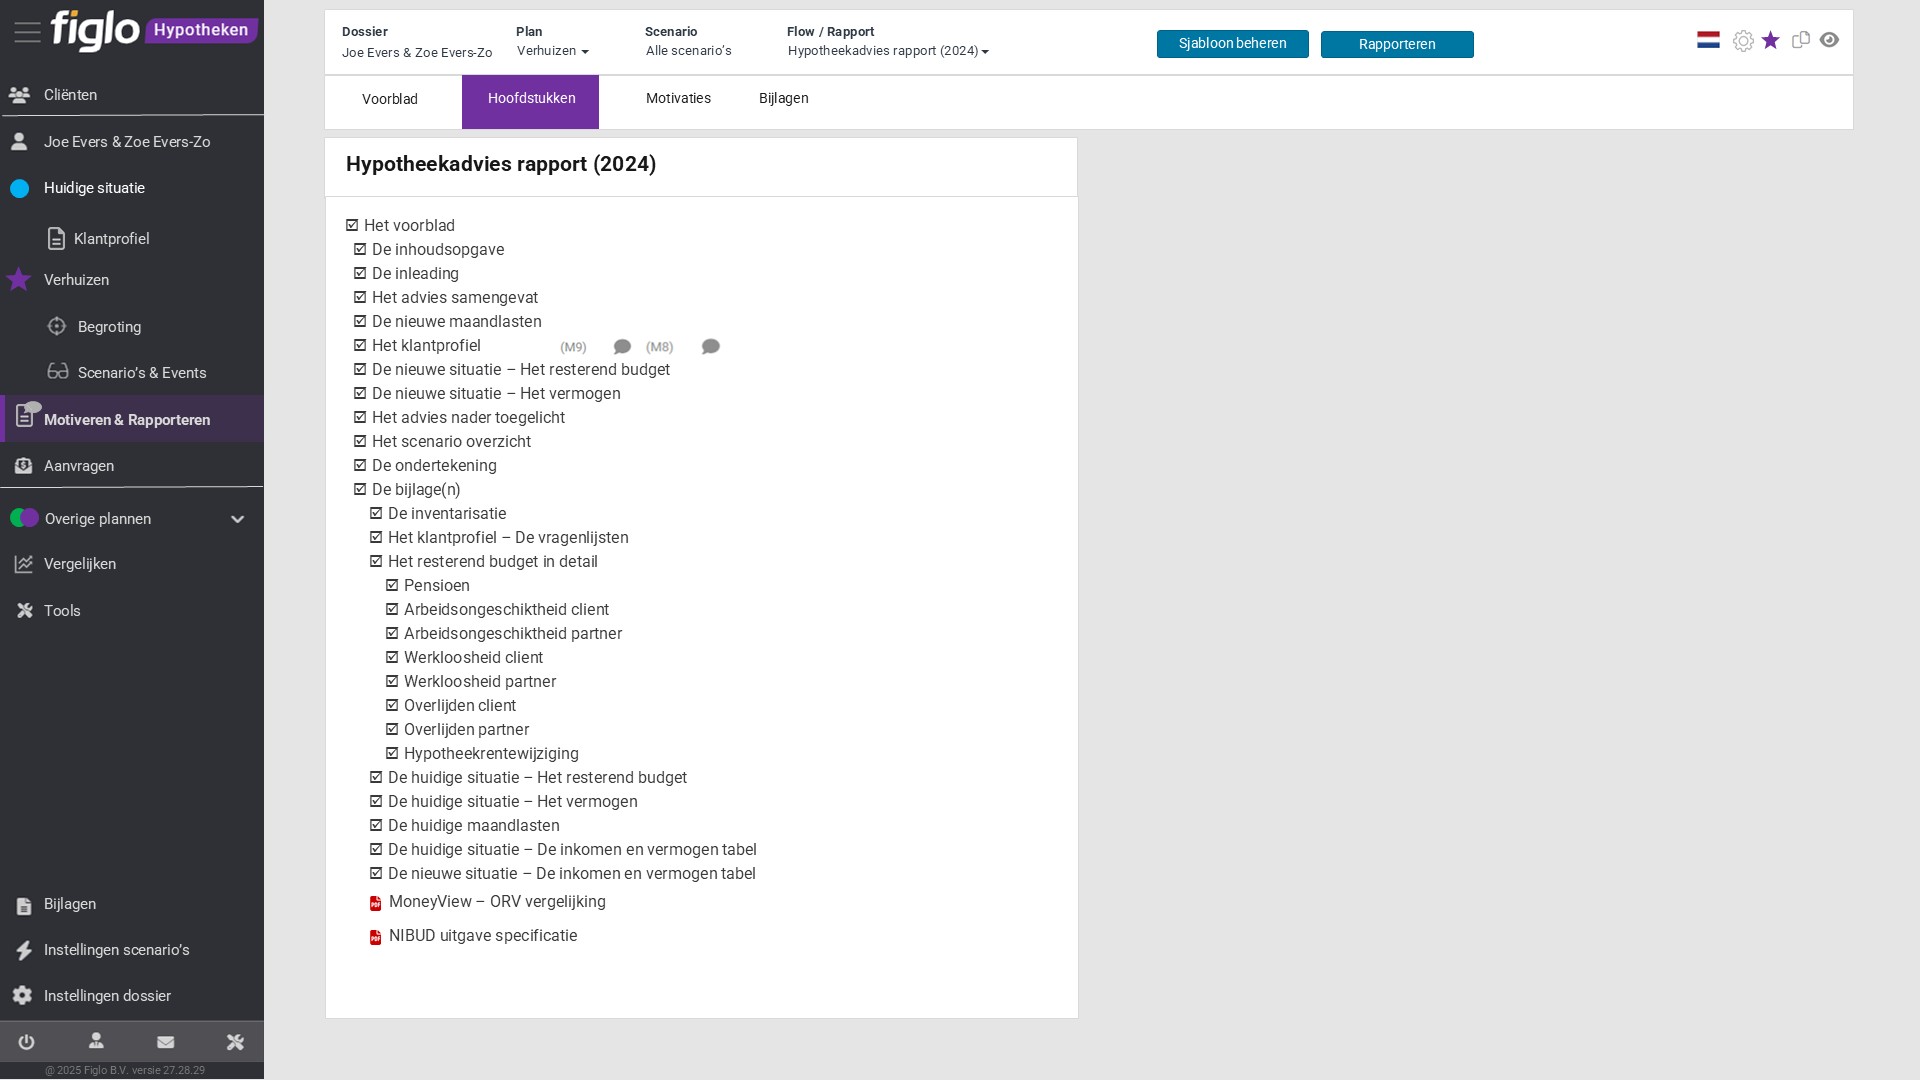Open the M9 comment bubble icon
1920x1080 pixels.
point(622,347)
